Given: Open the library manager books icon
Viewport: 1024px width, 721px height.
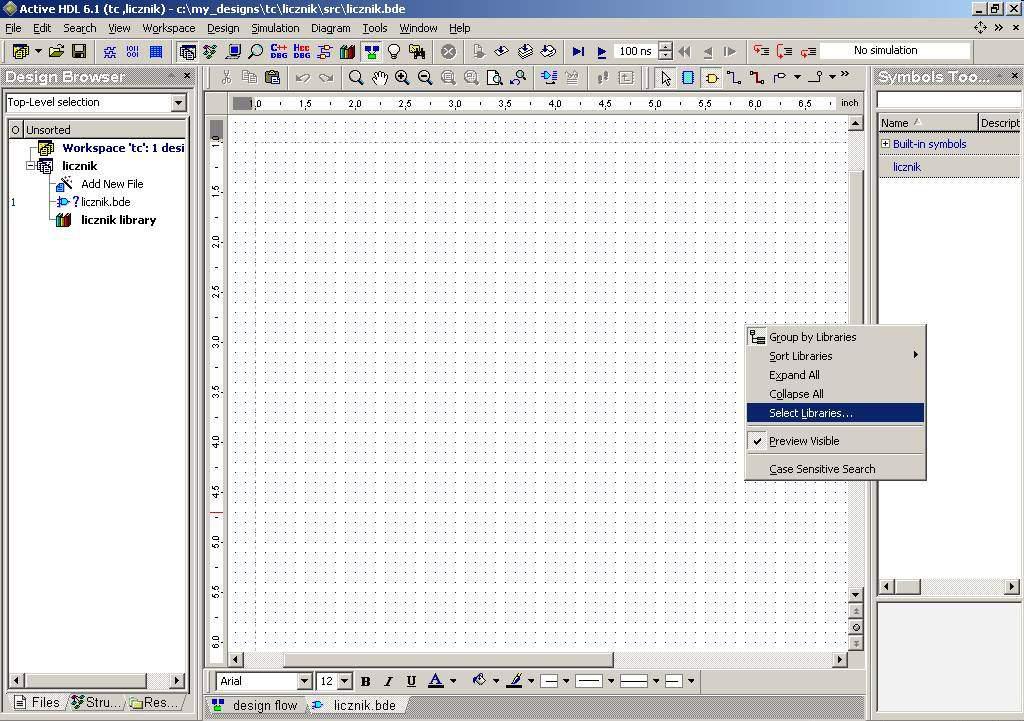Looking at the screenshot, I should click(x=347, y=51).
